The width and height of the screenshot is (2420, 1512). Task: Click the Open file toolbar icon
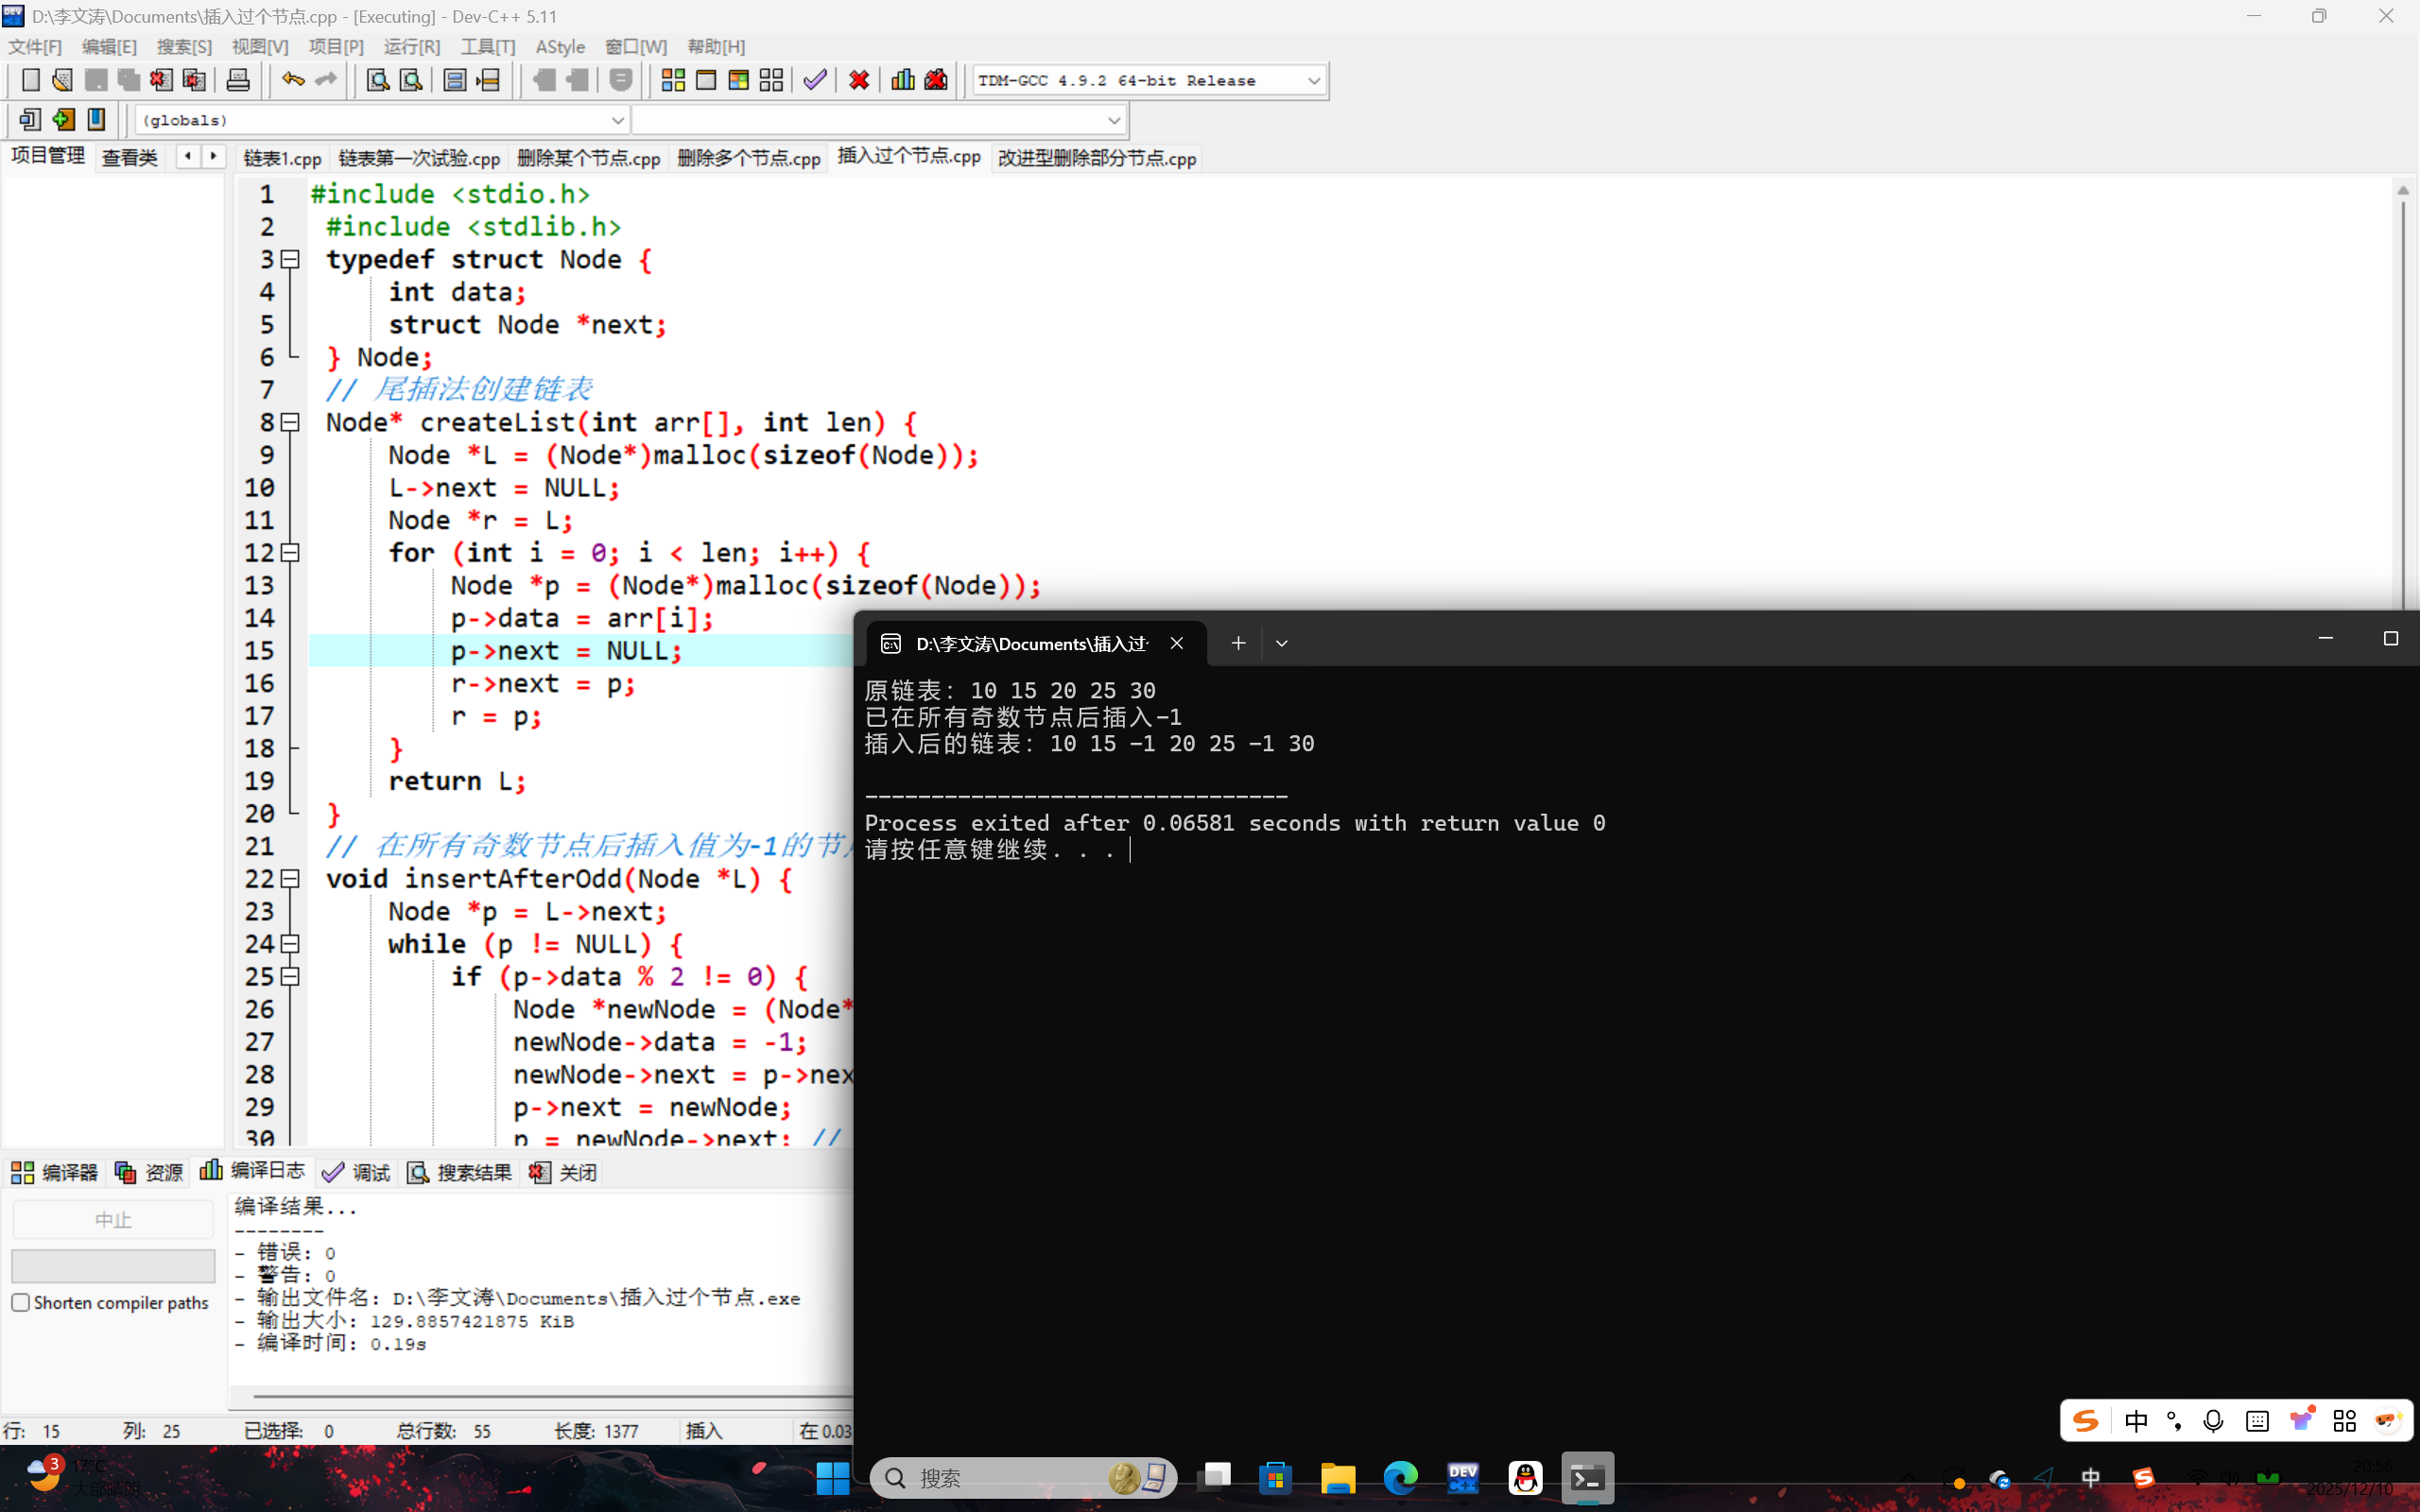coord(62,80)
